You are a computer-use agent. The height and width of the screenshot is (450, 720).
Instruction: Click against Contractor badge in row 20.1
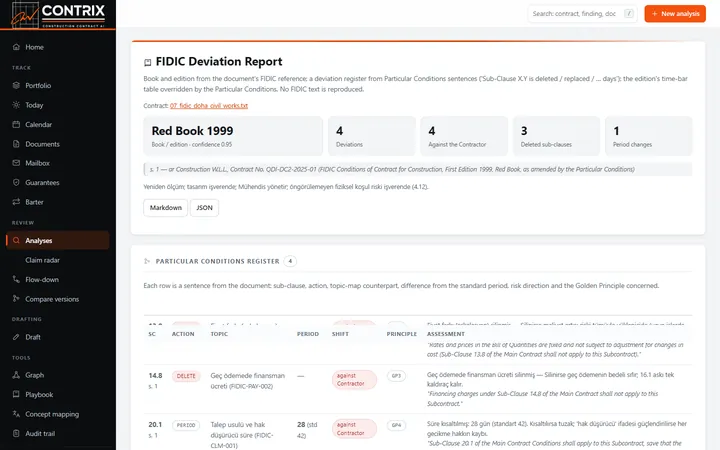tap(354, 429)
